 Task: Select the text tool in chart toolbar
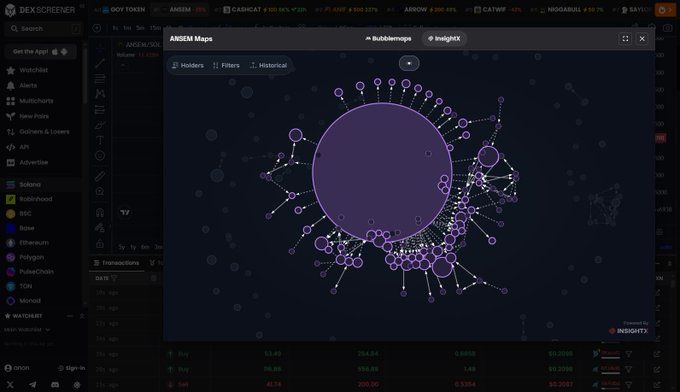coord(100,140)
